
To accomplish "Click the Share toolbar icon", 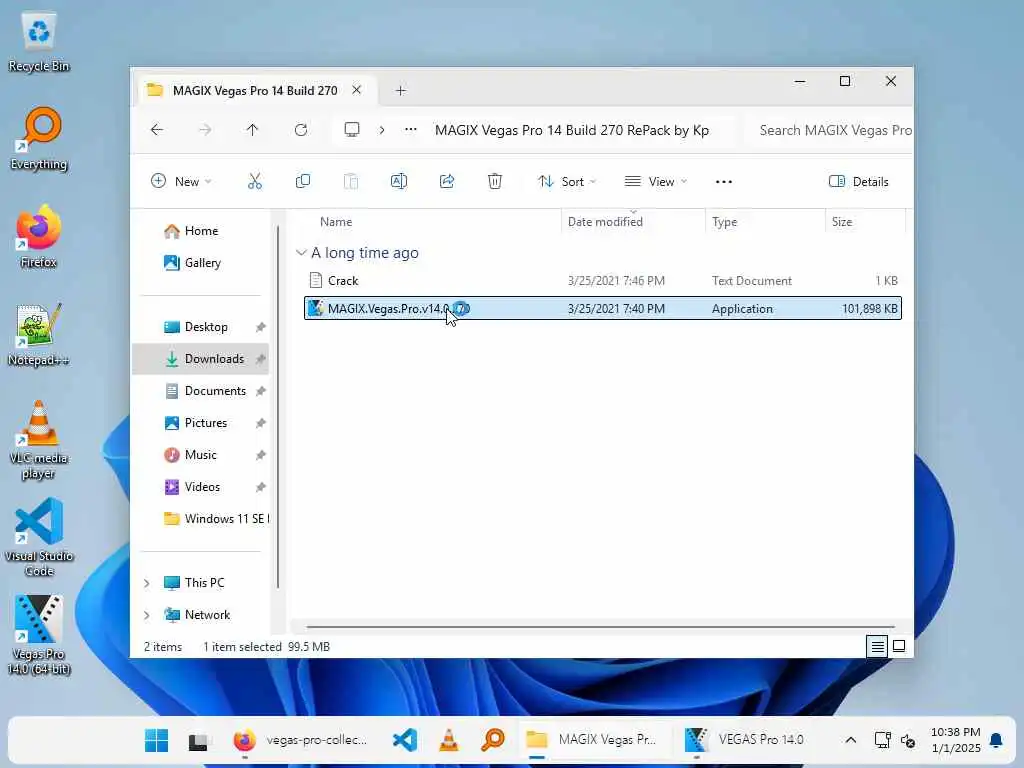I will coord(447,182).
